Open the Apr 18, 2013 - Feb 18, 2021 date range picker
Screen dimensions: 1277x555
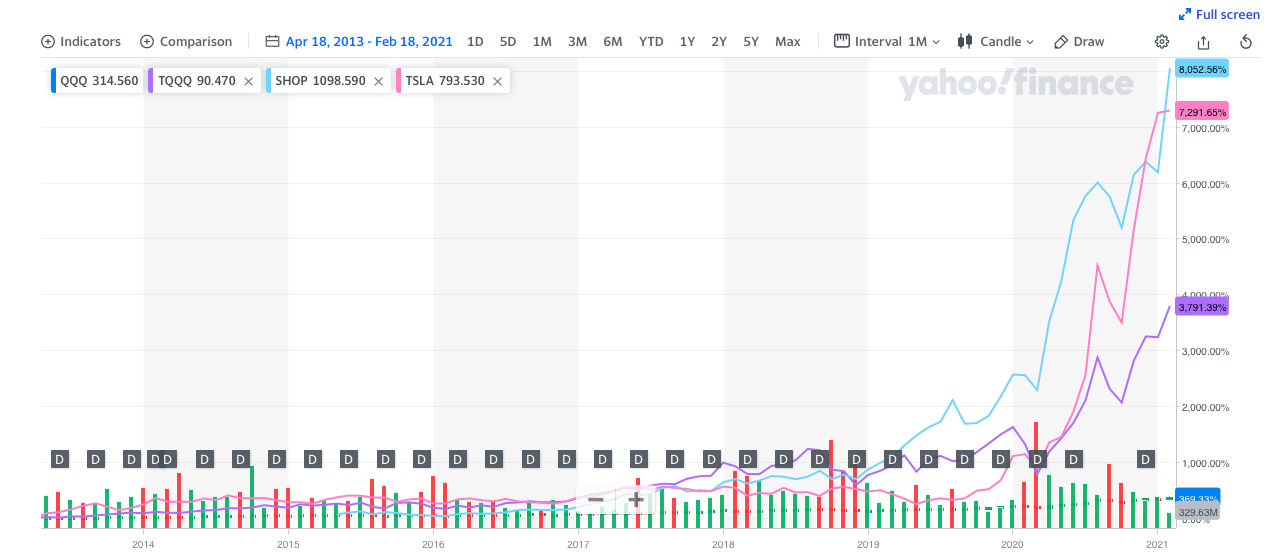click(359, 41)
